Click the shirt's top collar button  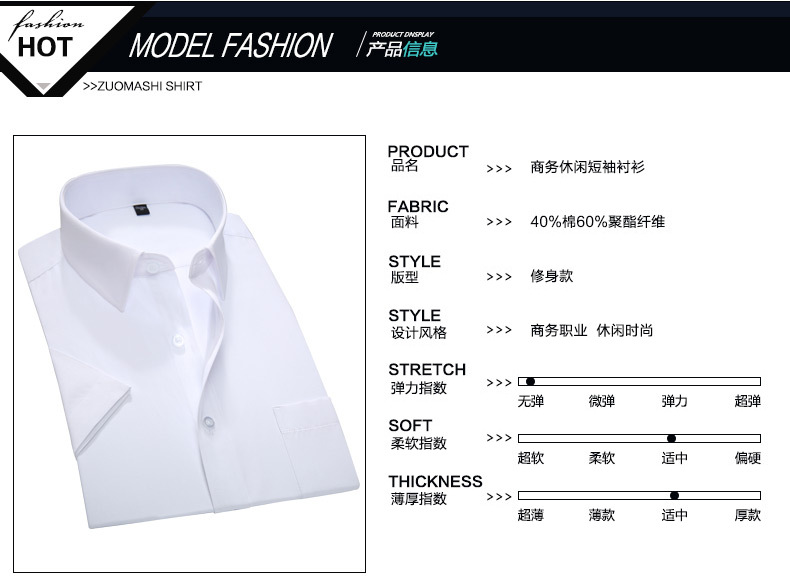[152, 268]
